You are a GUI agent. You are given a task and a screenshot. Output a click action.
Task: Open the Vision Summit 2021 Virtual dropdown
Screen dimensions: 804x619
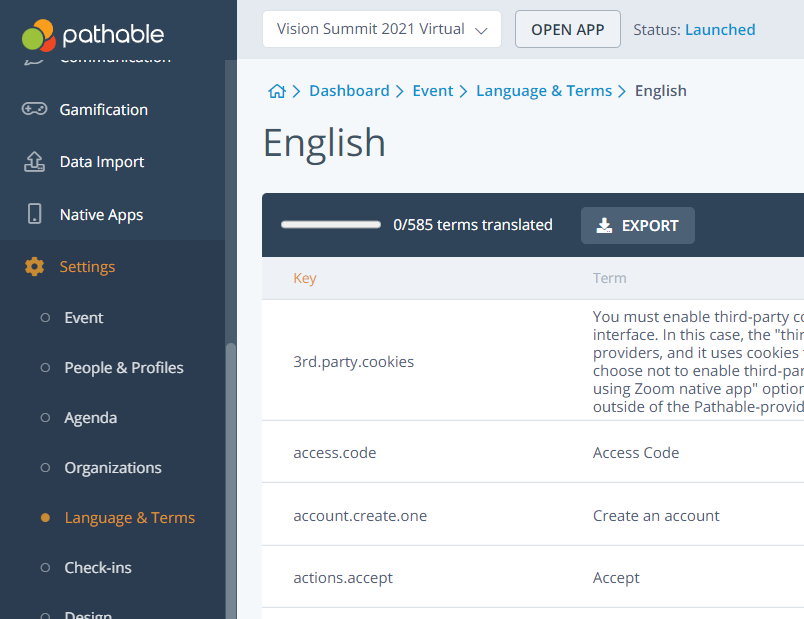click(382, 29)
